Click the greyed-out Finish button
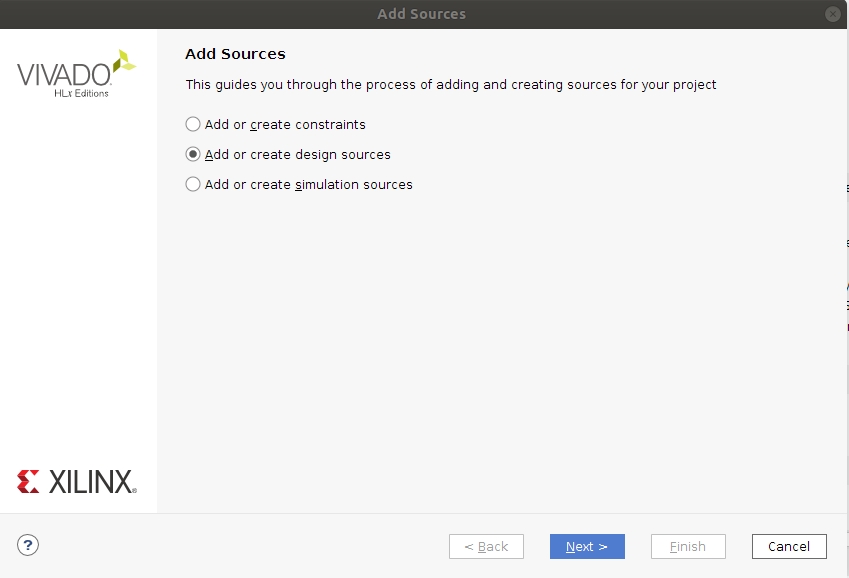849x578 pixels. 688,546
